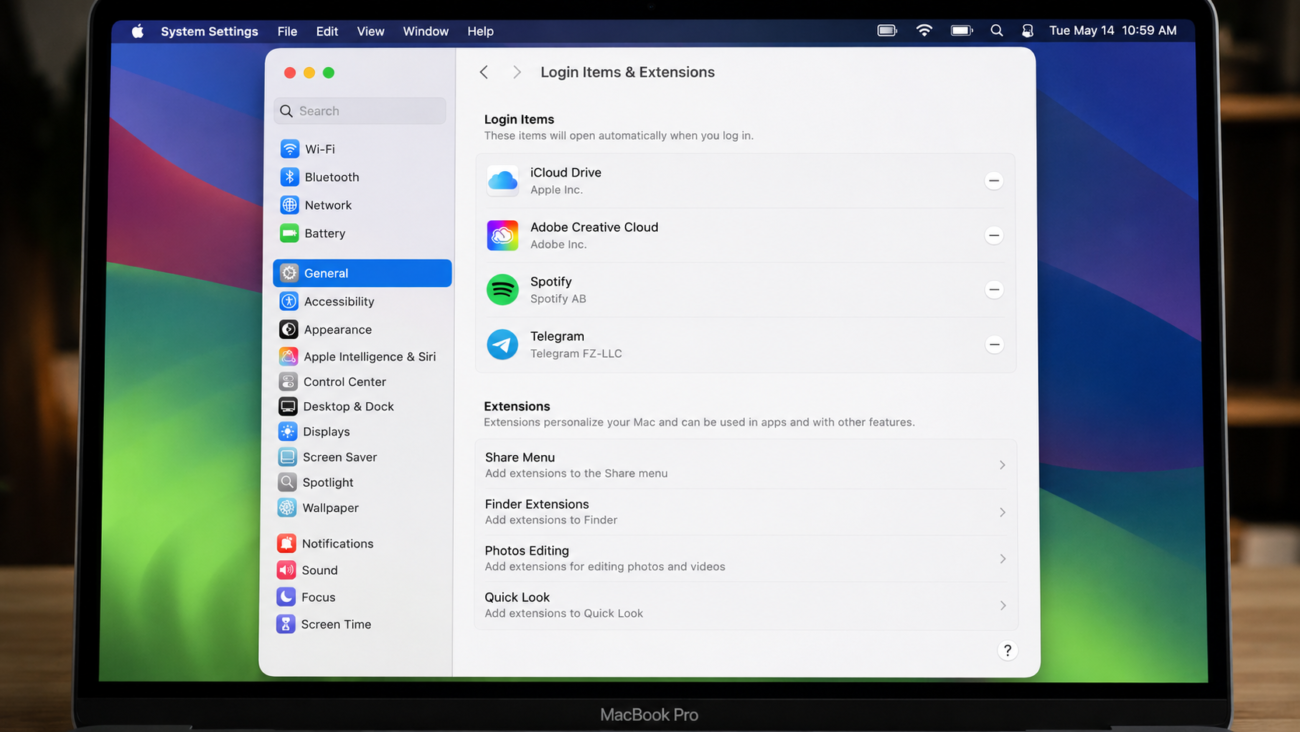Open the Apple menu
1300x732 pixels.
138,31
